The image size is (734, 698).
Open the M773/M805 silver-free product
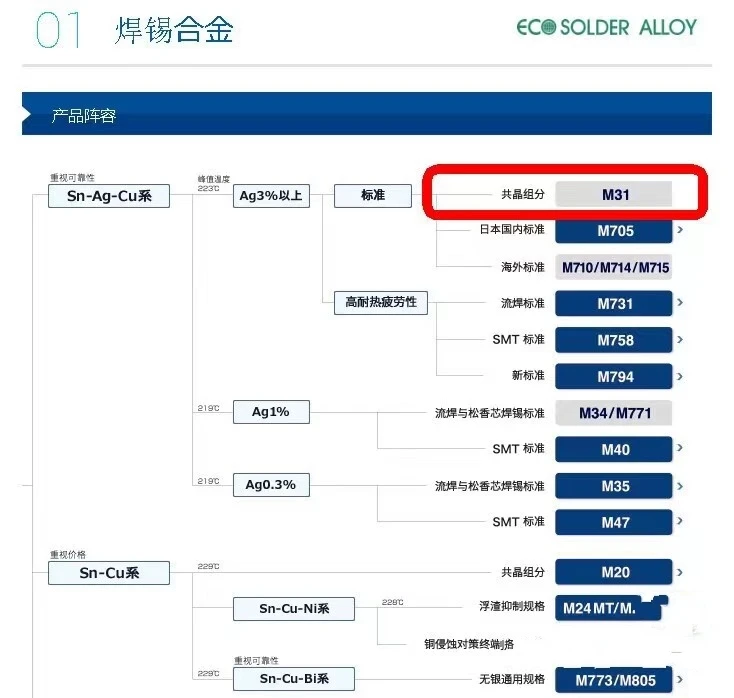[614, 680]
